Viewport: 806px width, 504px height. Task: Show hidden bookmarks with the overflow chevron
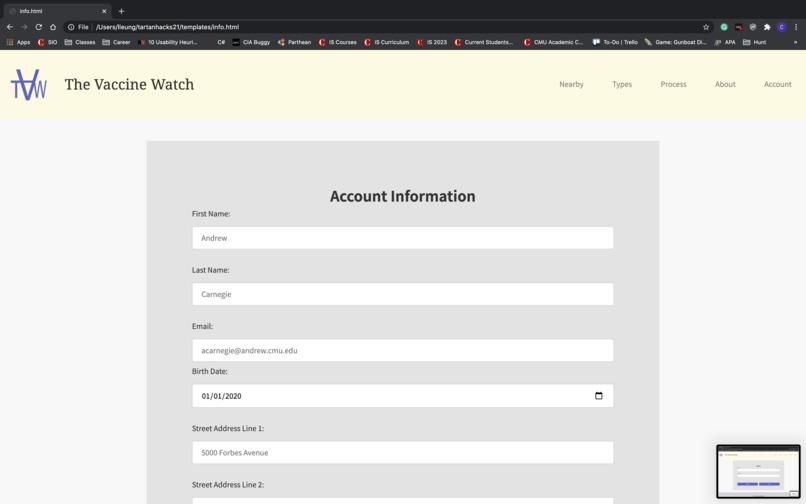[795, 42]
